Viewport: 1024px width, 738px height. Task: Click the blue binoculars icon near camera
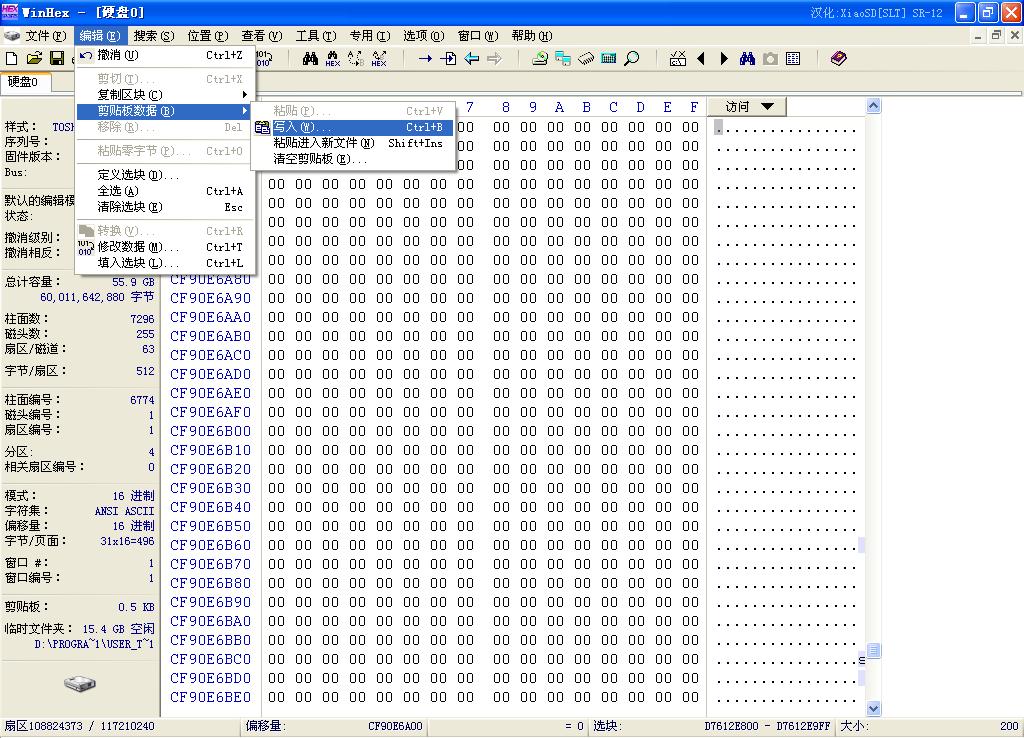click(747, 59)
